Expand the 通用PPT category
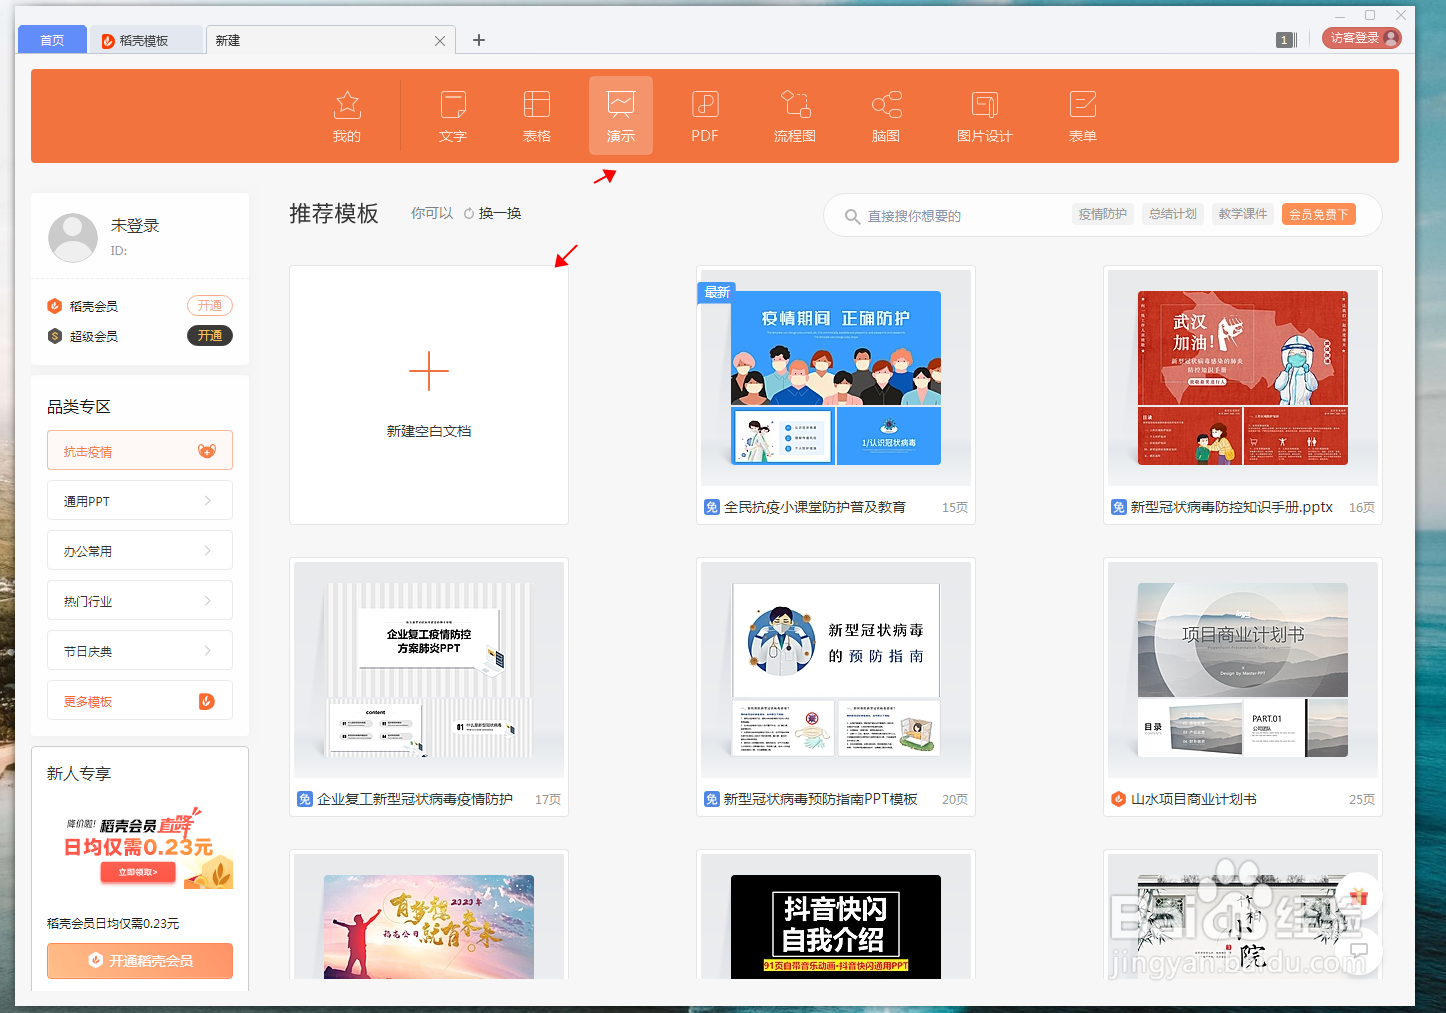The height and width of the screenshot is (1013, 1446). pyautogui.click(x=139, y=500)
